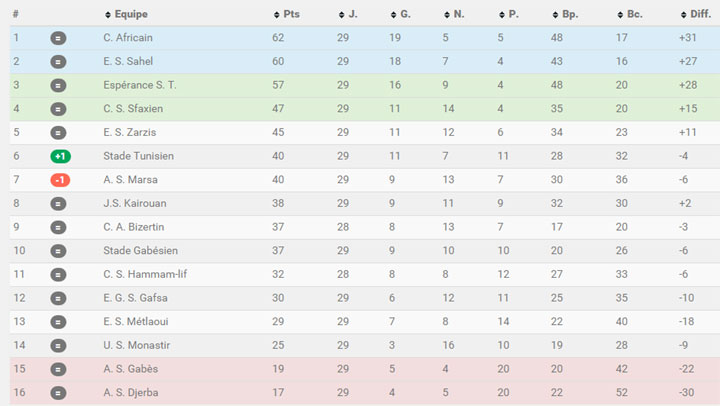Click the equals badge next to U. S. Monastir
The width and height of the screenshot is (720, 406).
58,345
